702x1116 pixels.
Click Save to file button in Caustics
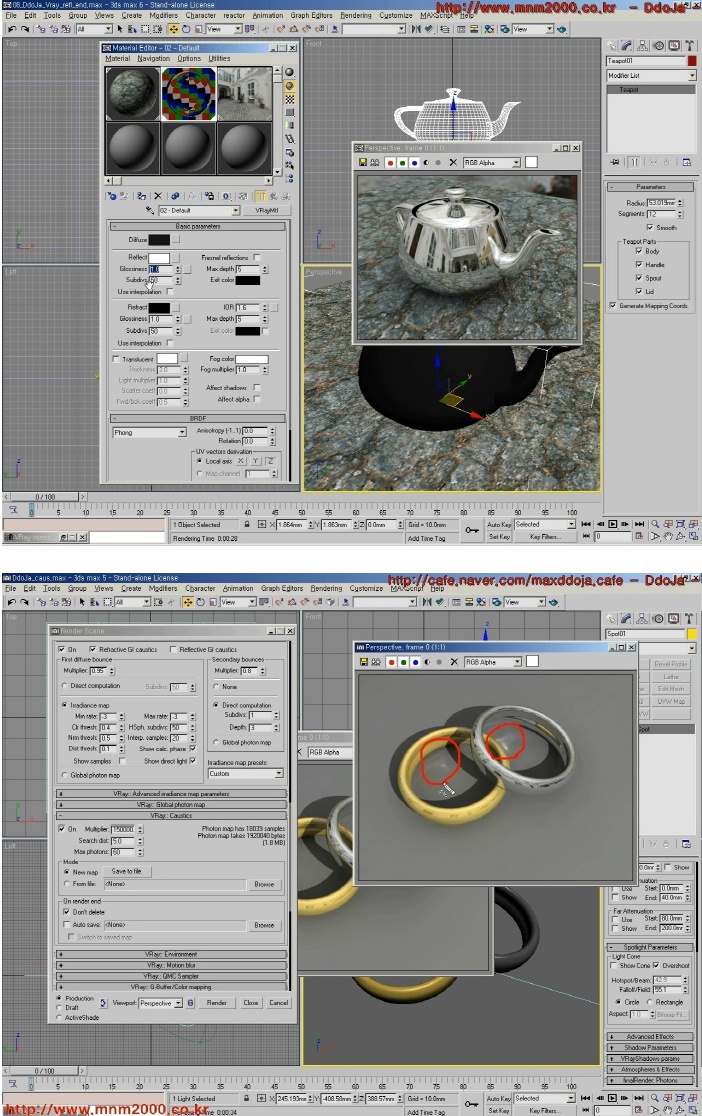pos(126,871)
